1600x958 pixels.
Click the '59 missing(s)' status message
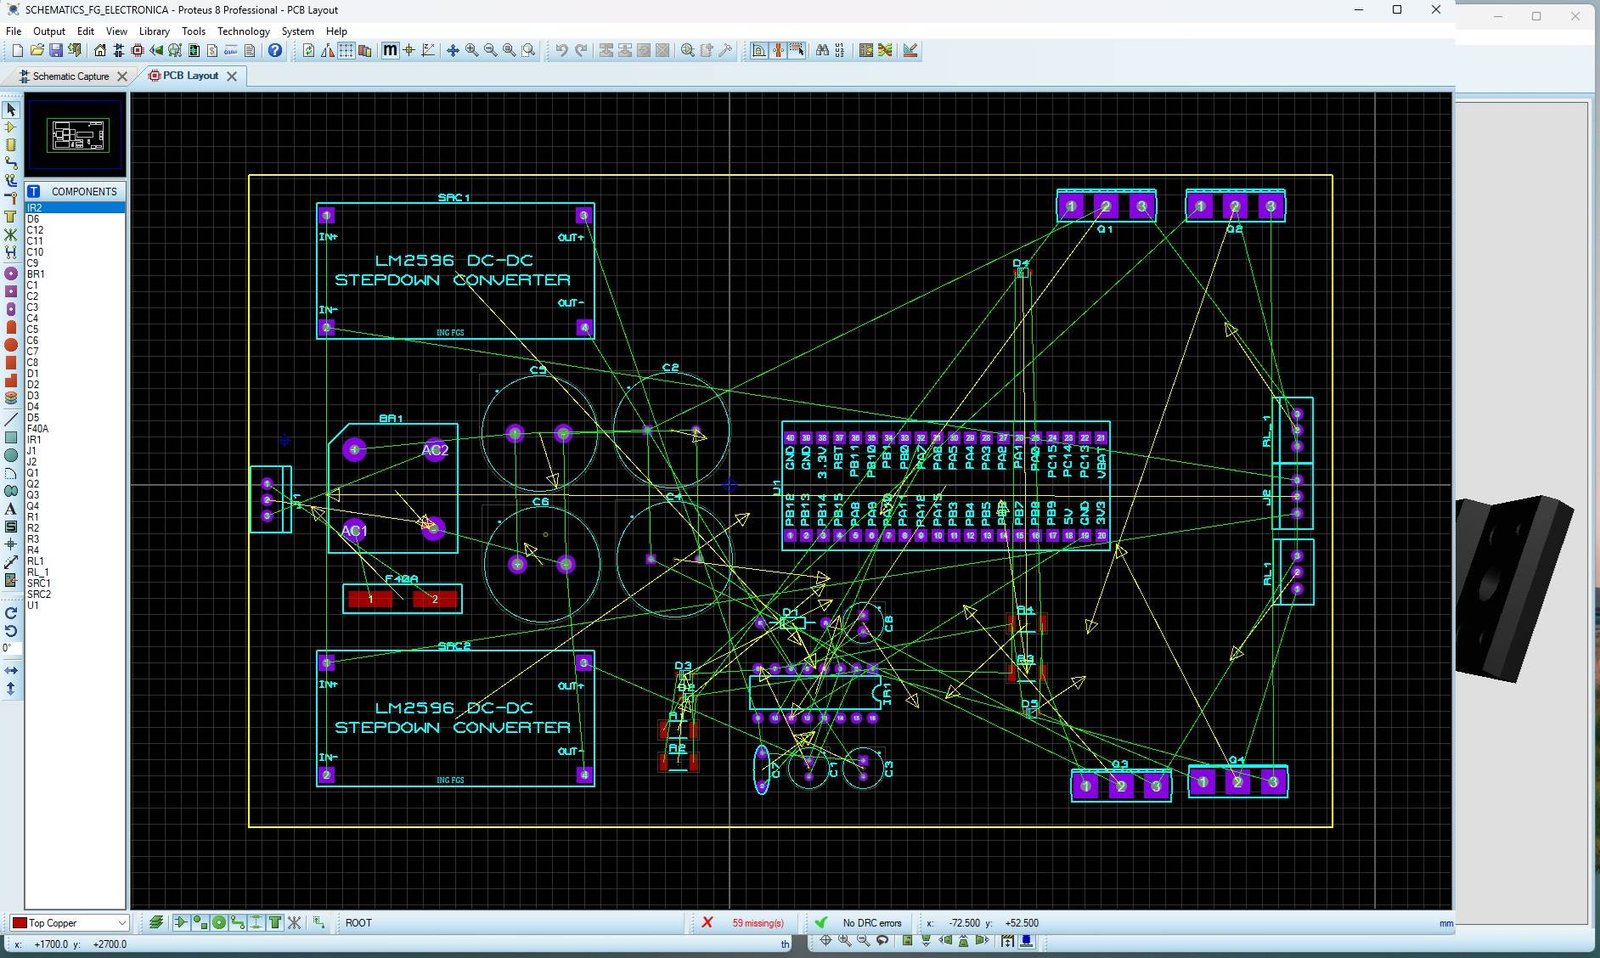click(757, 923)
